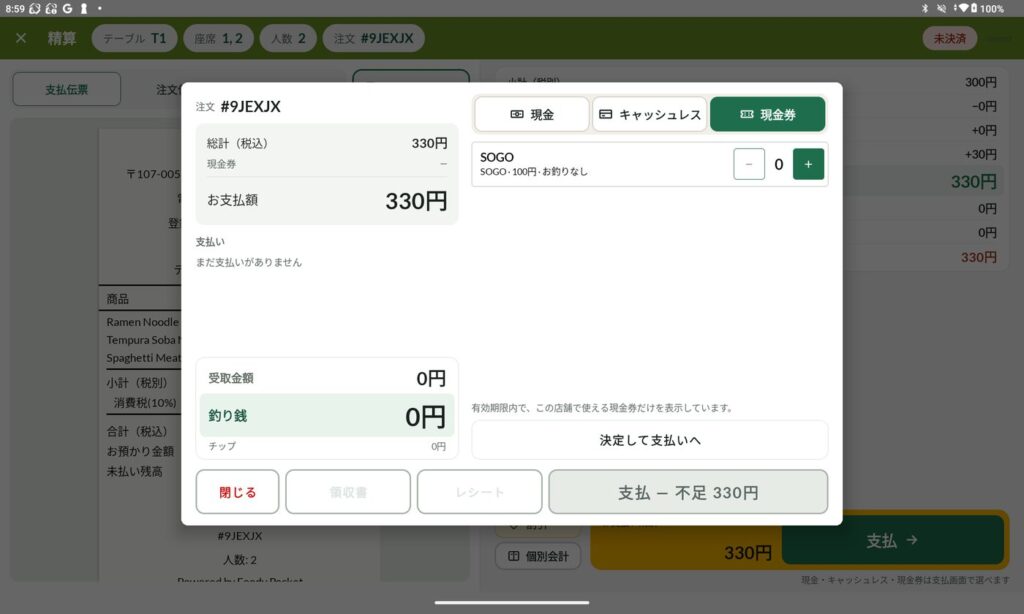Click the Ramen Noodle receipt line
Image resolution: width=1024 pixels, height=614 pixels.
(x=142, y=322)
